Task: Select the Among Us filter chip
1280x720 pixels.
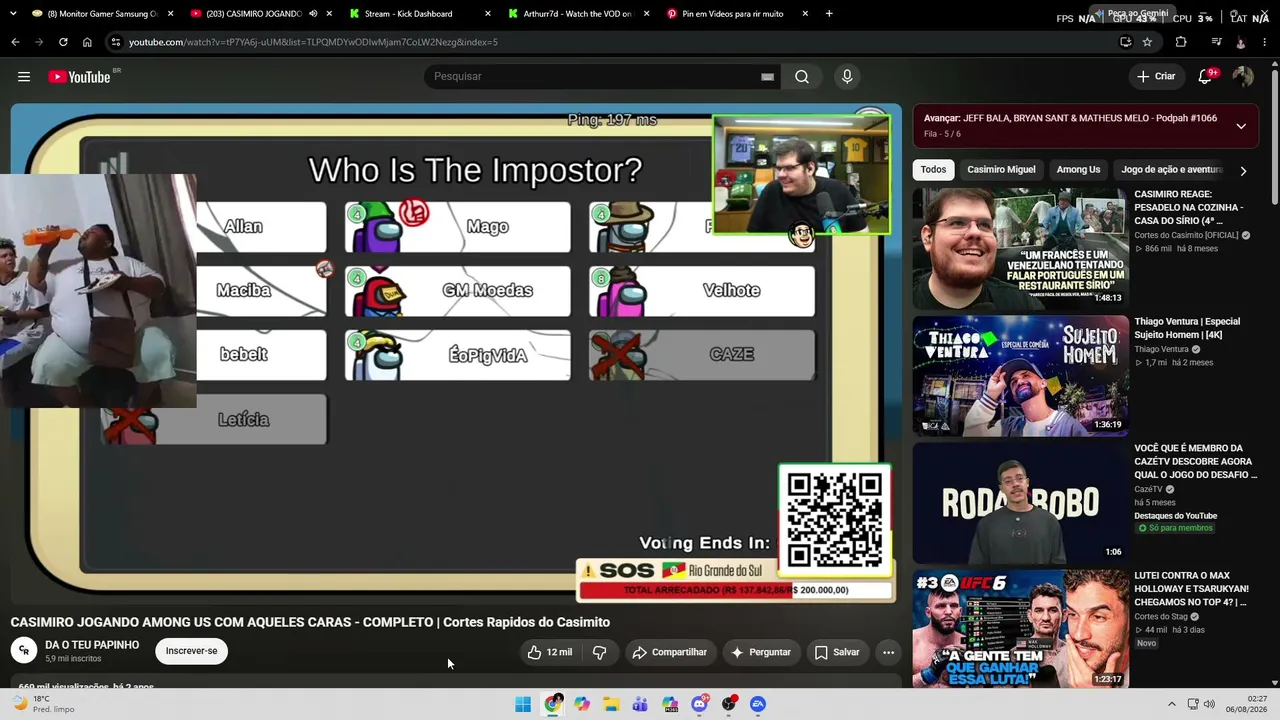Action: tap(1078, 170)
